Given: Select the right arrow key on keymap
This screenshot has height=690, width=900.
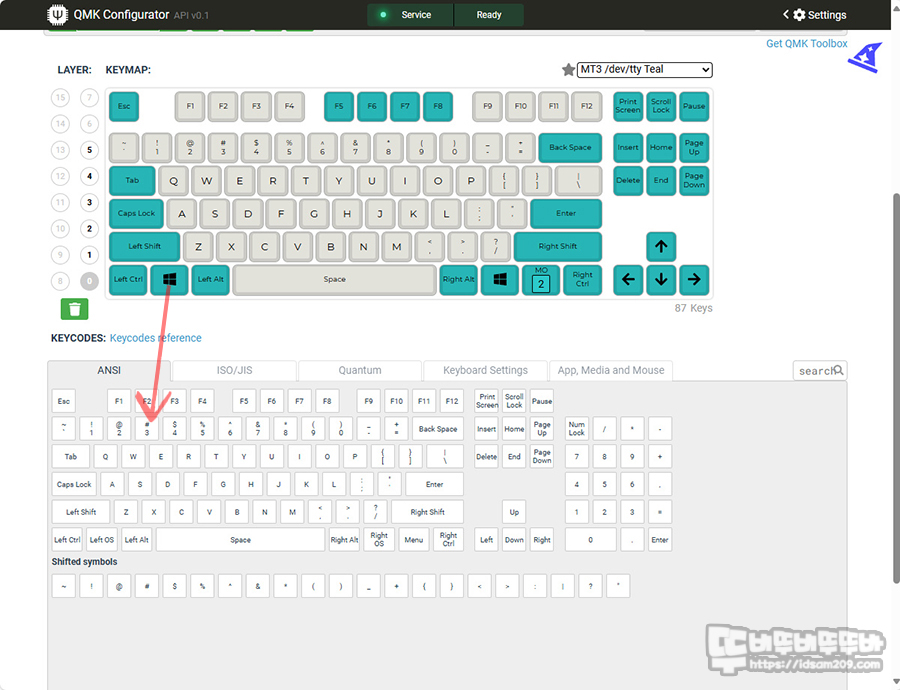Looking at the screenshot, I should click(x=694, y=280).
